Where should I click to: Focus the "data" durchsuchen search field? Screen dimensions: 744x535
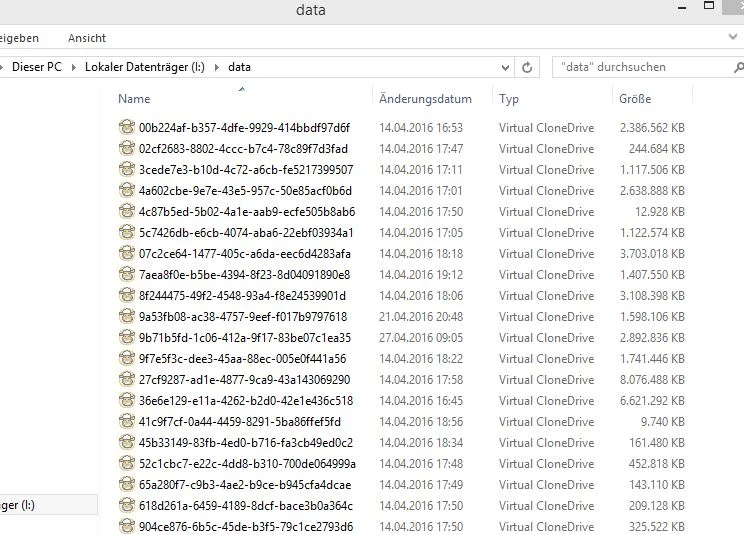click(642, 67)
